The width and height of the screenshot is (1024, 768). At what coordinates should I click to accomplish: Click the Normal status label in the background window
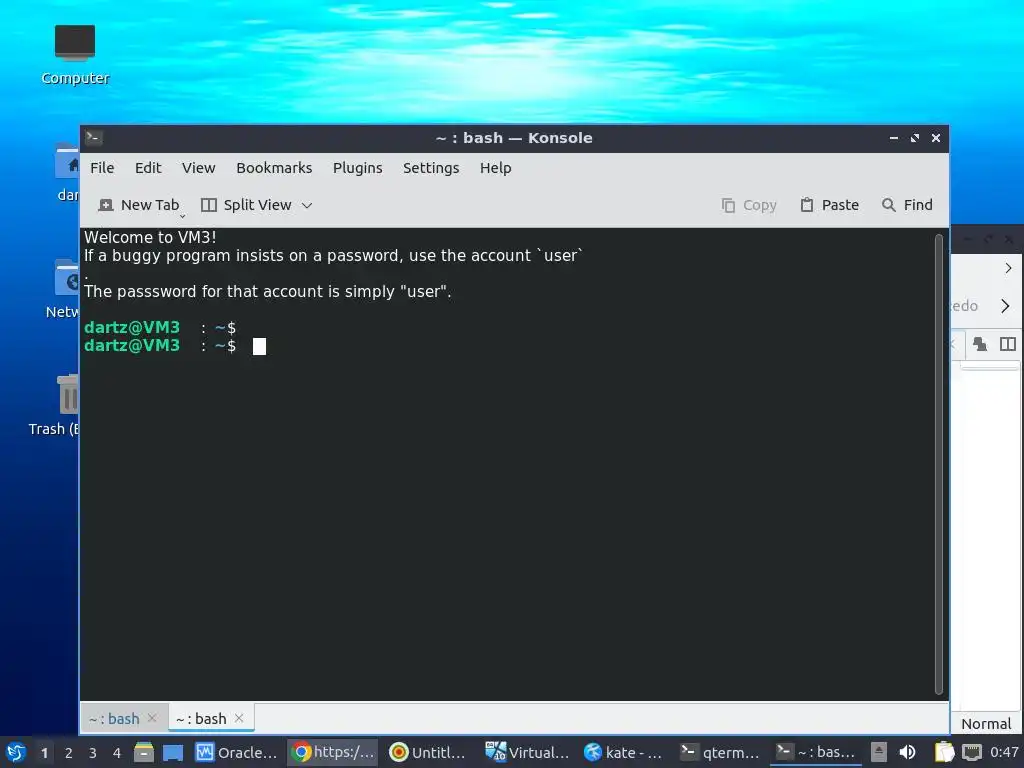986,724
